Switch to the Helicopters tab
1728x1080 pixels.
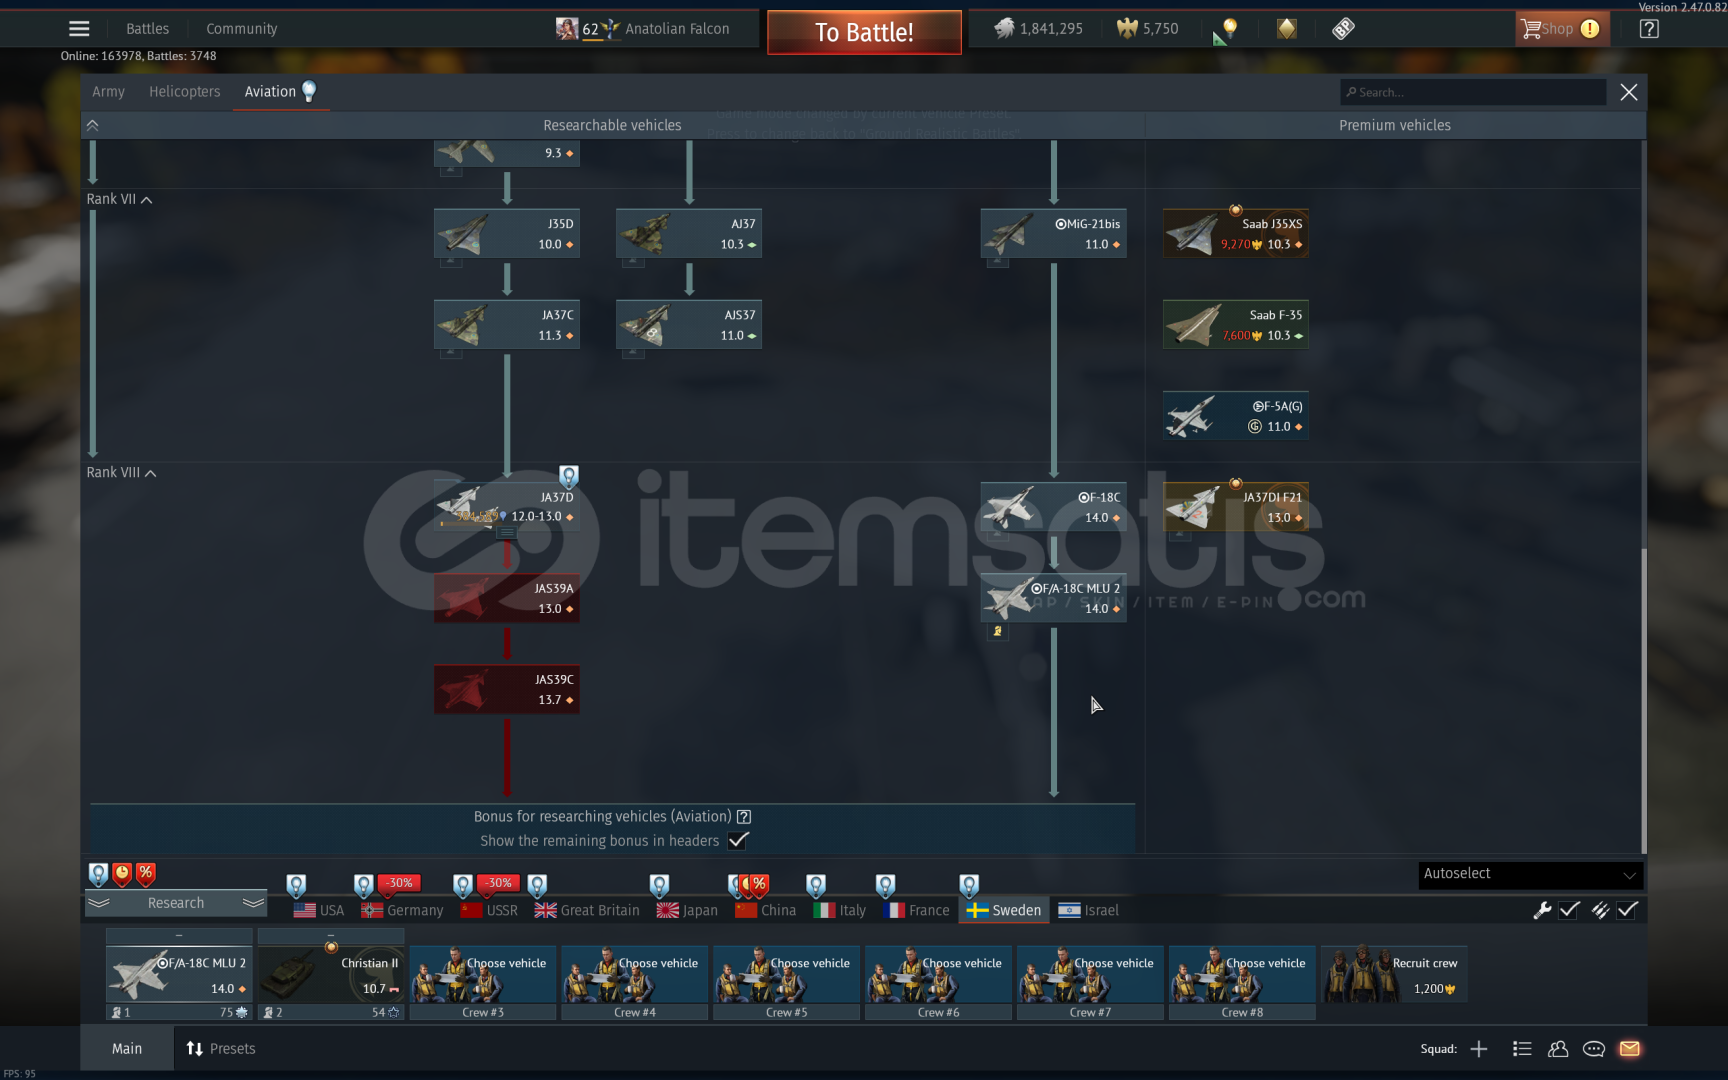pos(184,91)
